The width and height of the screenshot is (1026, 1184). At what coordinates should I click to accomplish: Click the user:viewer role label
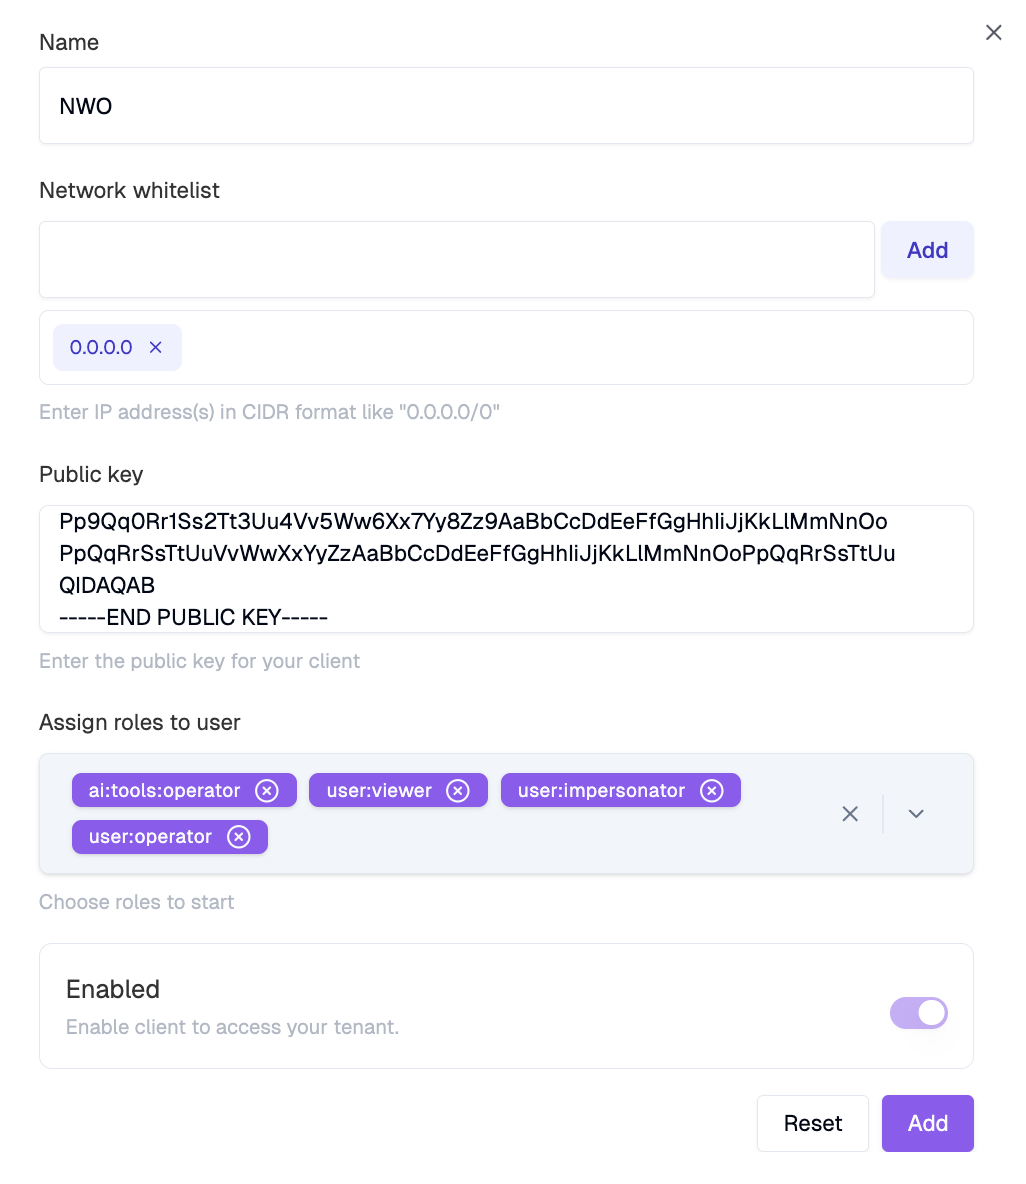click(x=379, y=791)
